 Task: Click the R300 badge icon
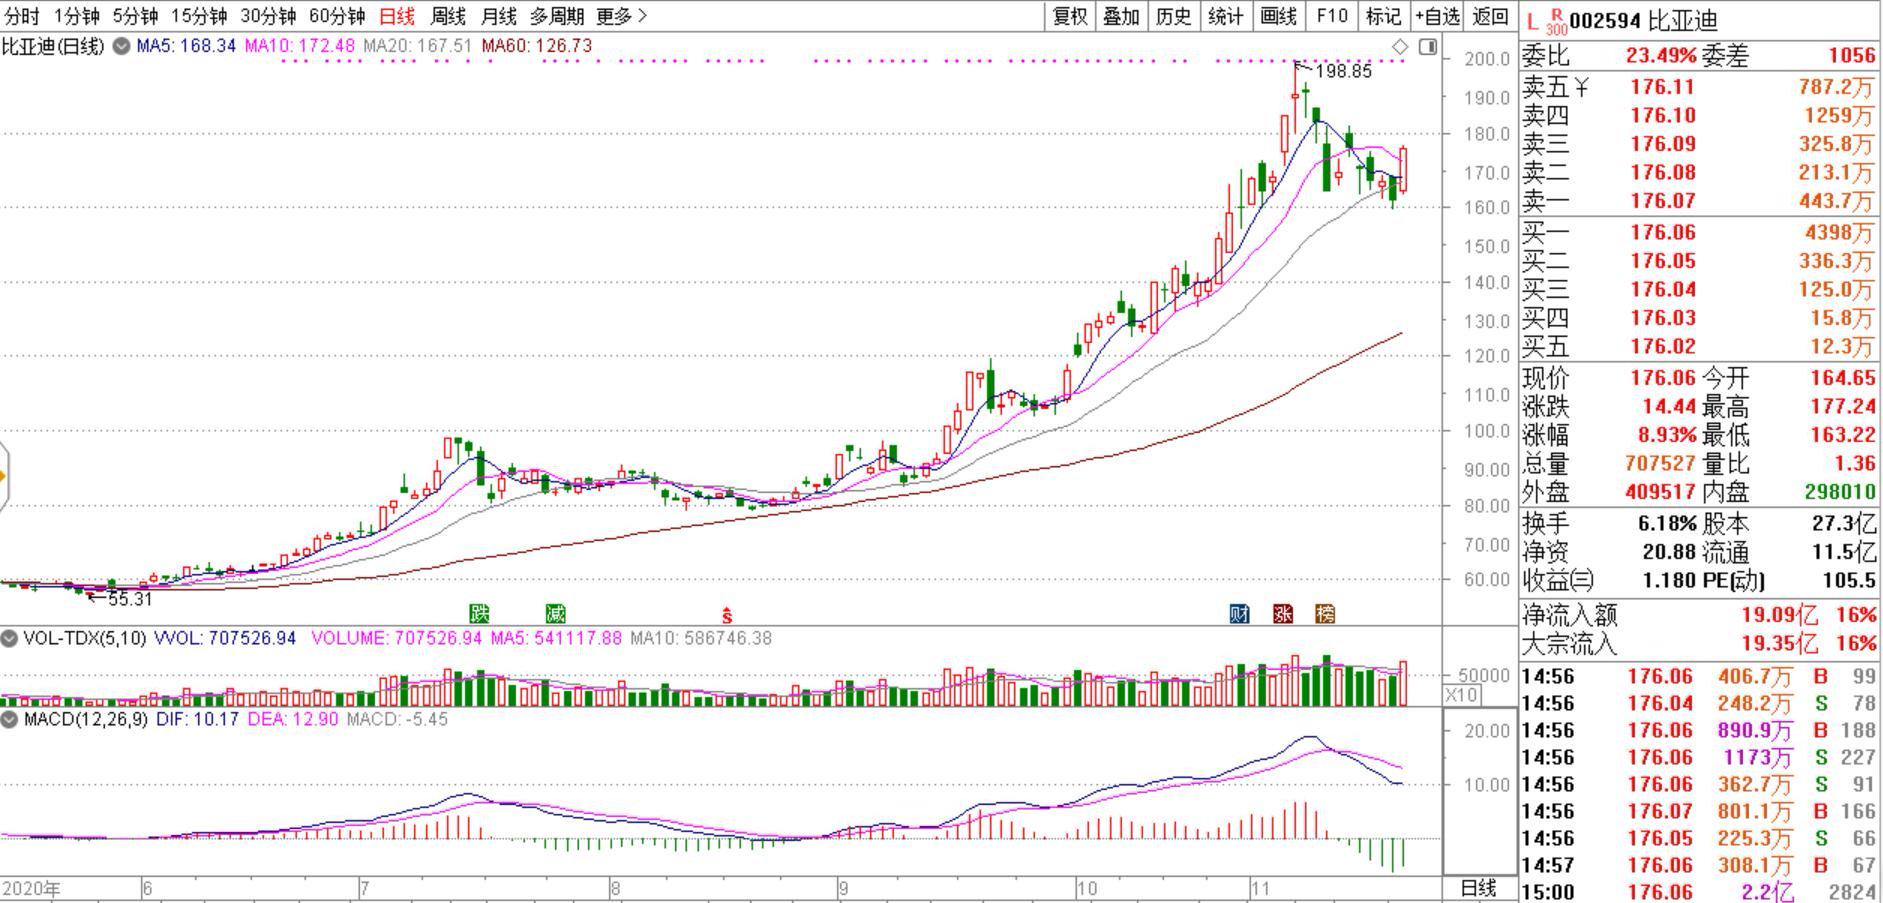[1557, 22]
